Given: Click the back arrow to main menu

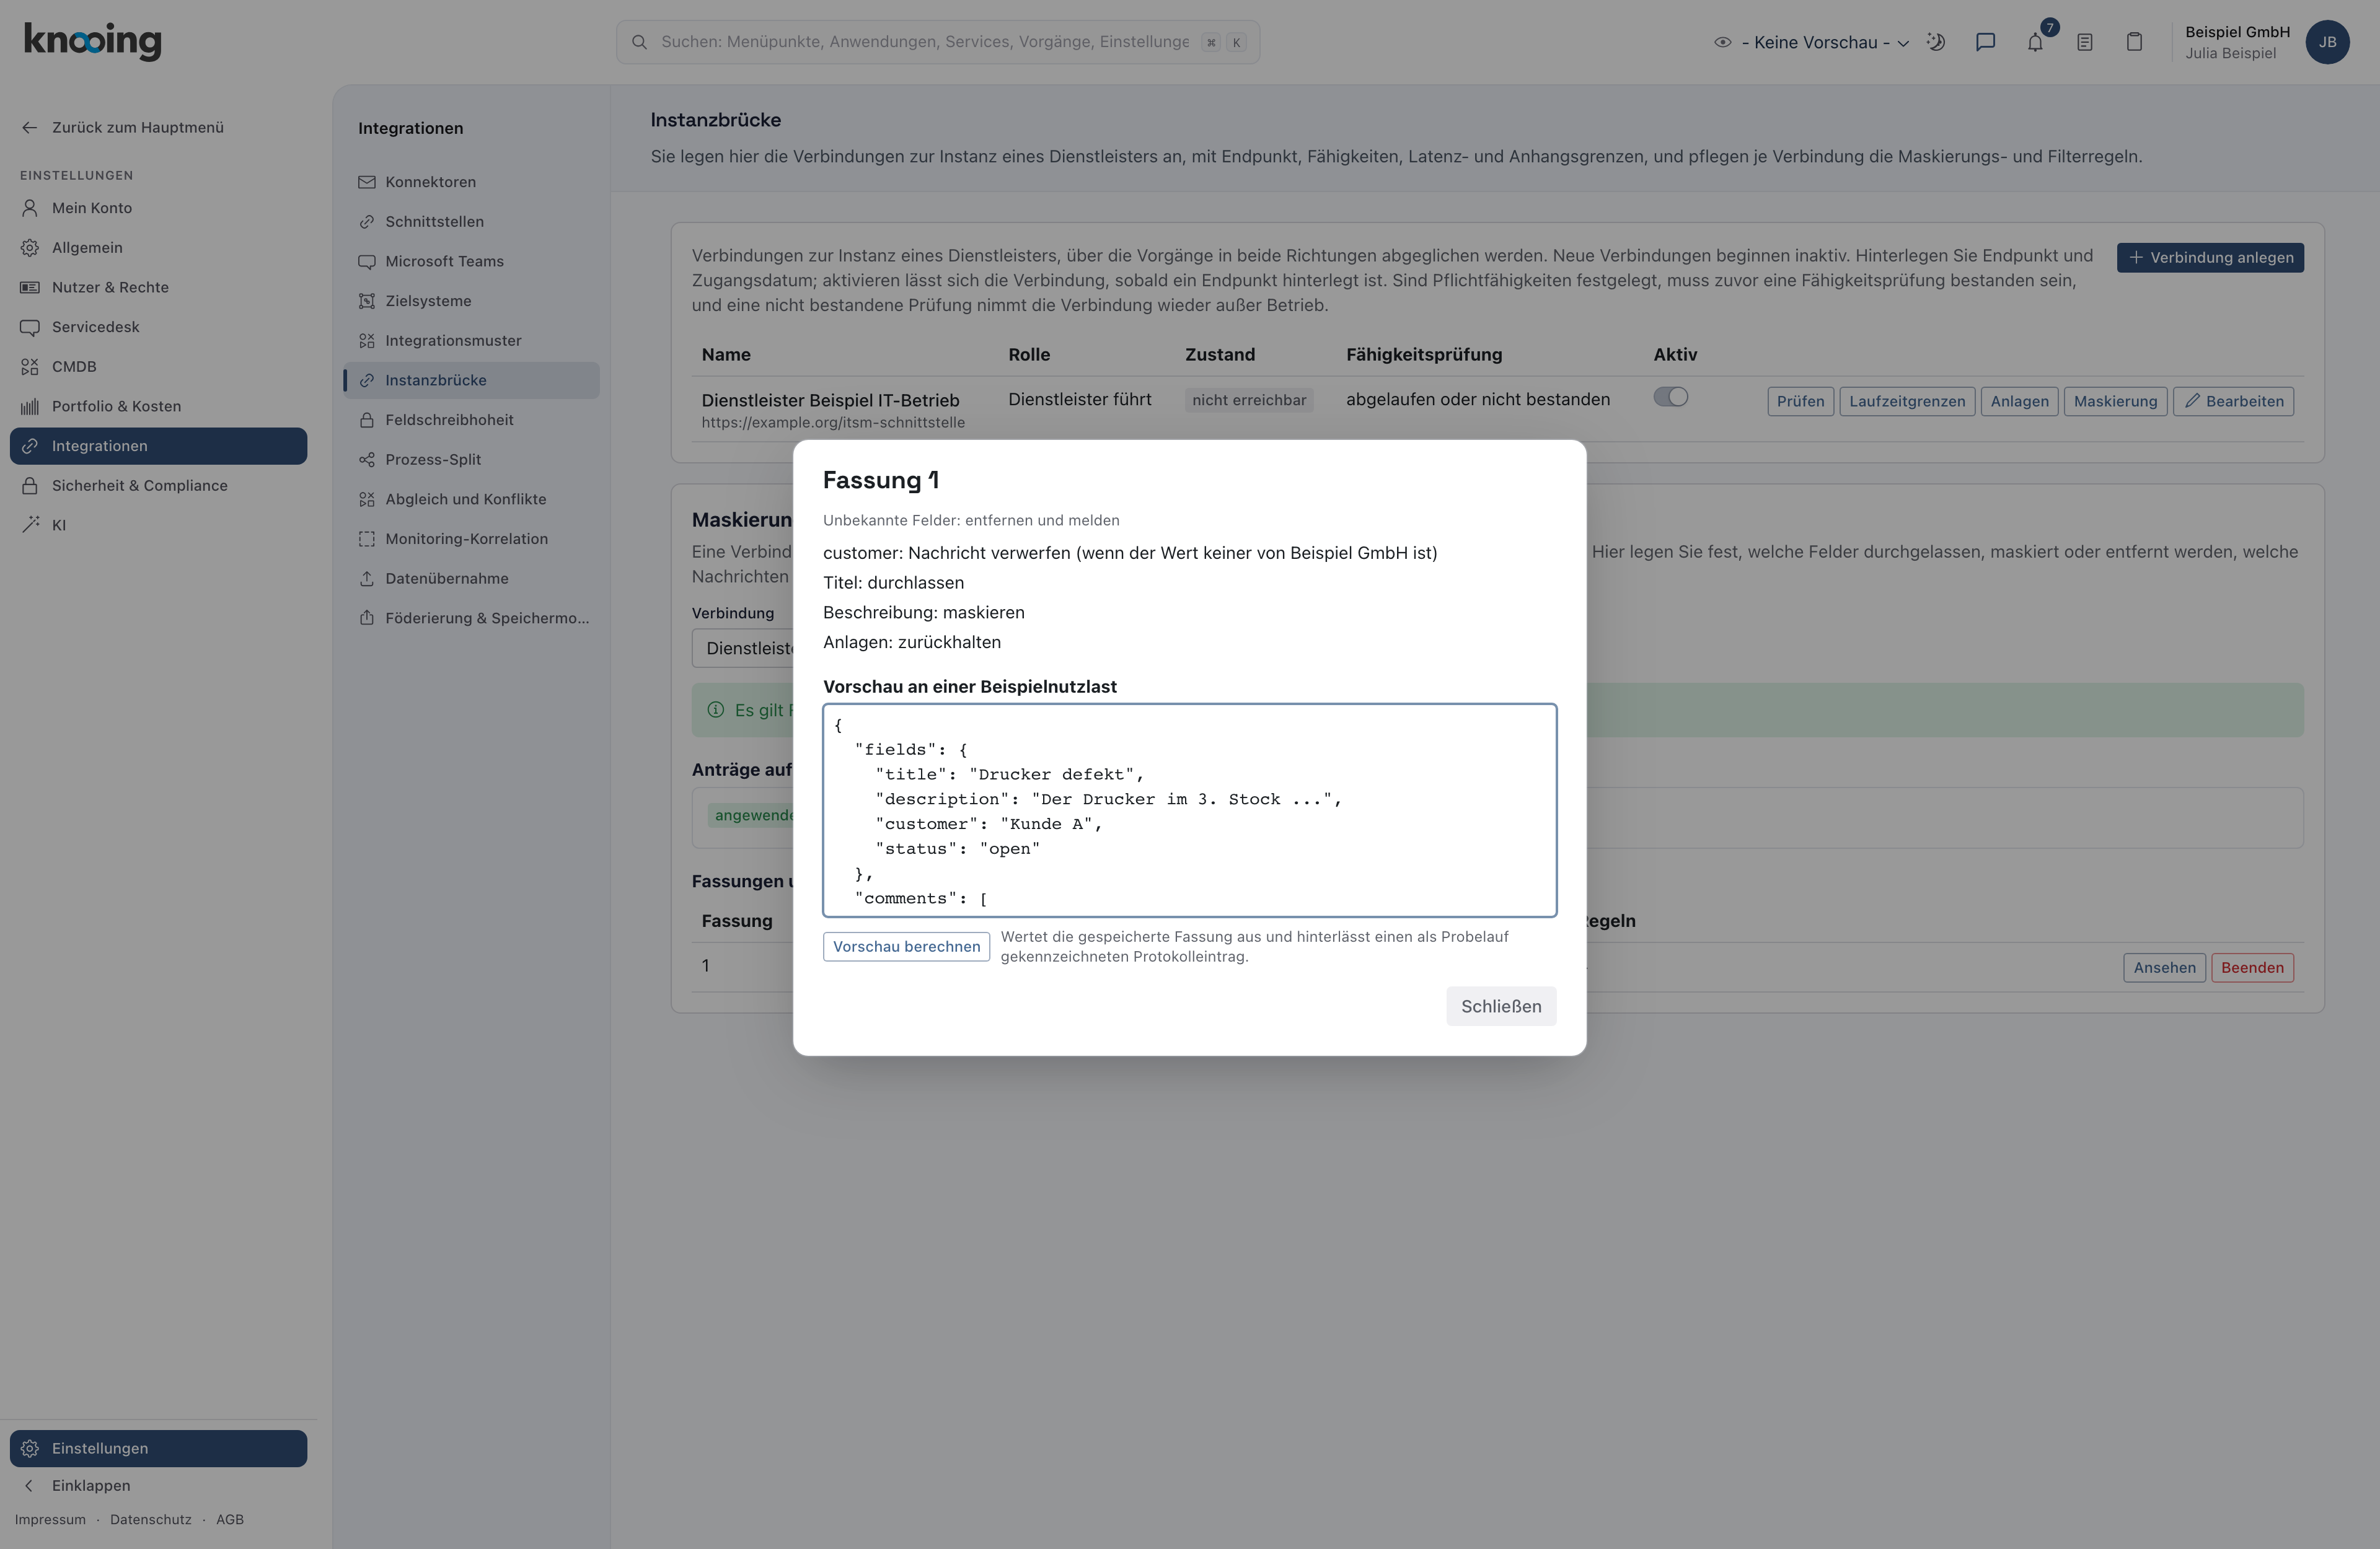Looking at the screenshot, I should 30,127.
